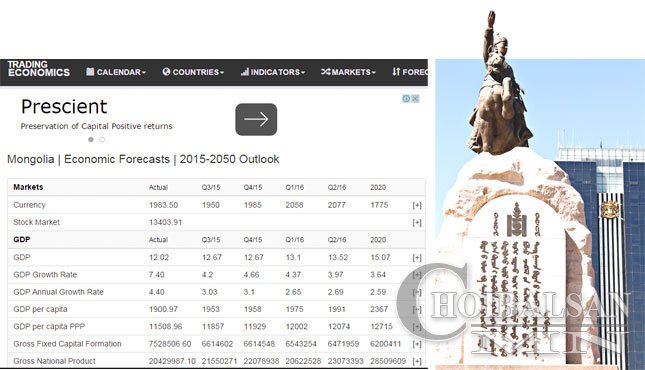This screenshot has width=645, height=370.
Task: Click the ad info icon
Action: coord(406,99)
